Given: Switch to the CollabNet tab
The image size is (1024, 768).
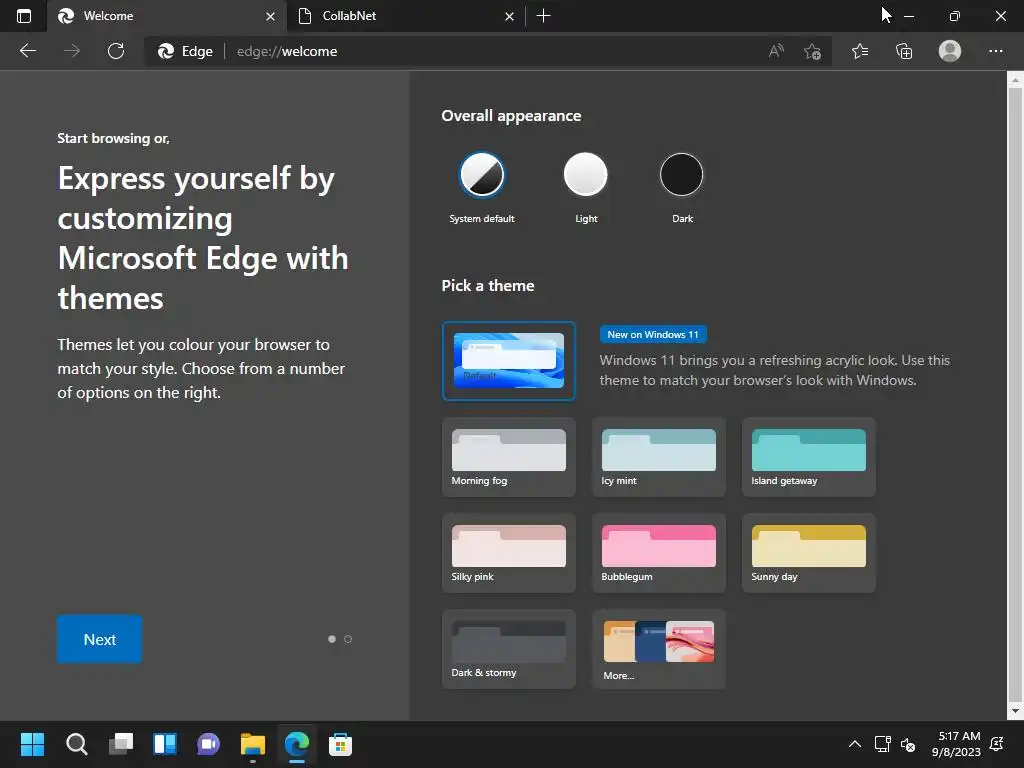Looking at the screenshot, I should (x=405, y=16).
